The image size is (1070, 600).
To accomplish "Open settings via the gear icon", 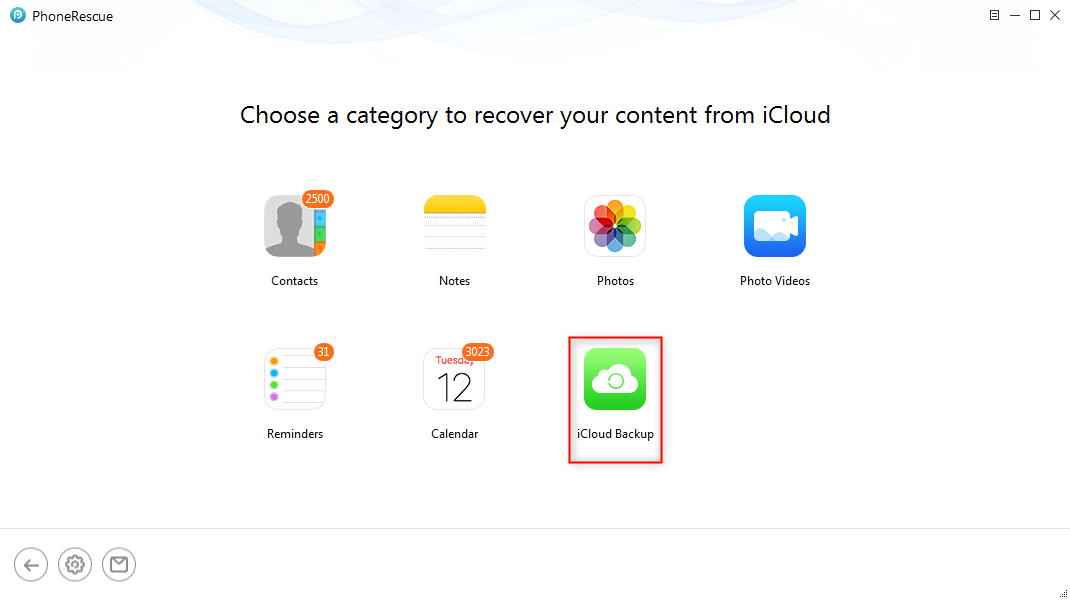I will point(75,565).
